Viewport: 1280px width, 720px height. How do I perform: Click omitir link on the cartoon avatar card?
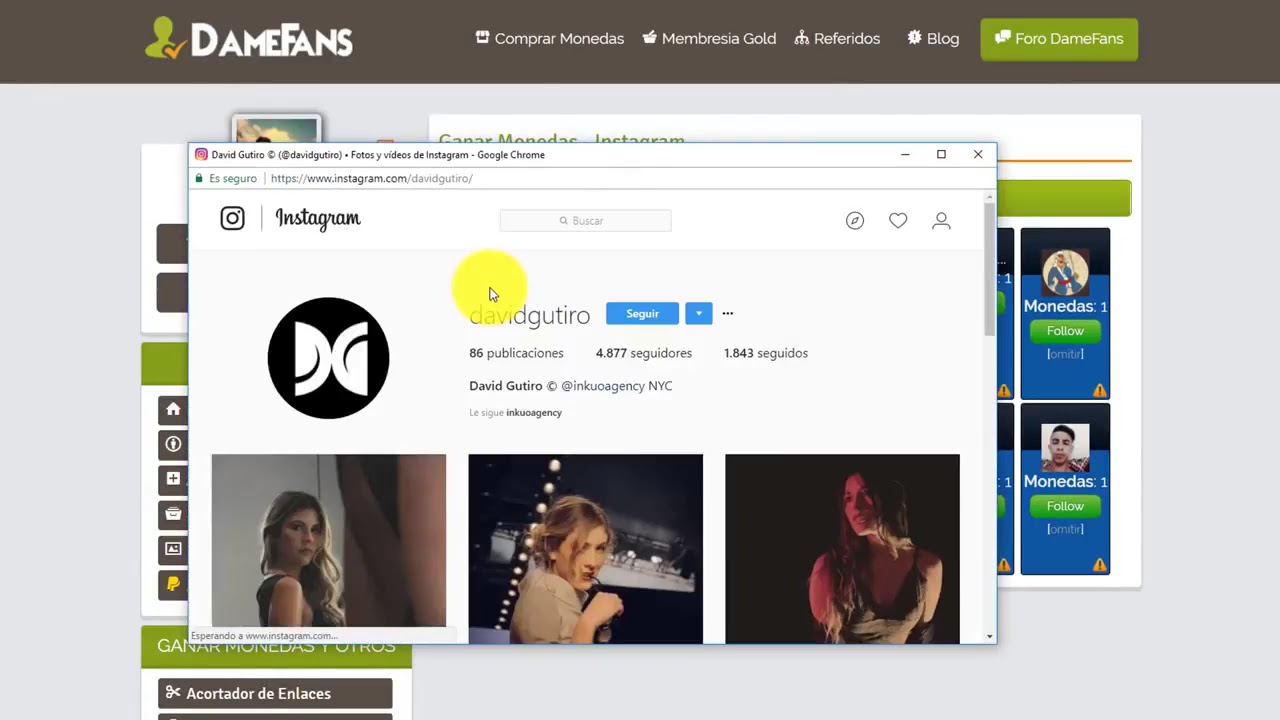point(1065,354)
